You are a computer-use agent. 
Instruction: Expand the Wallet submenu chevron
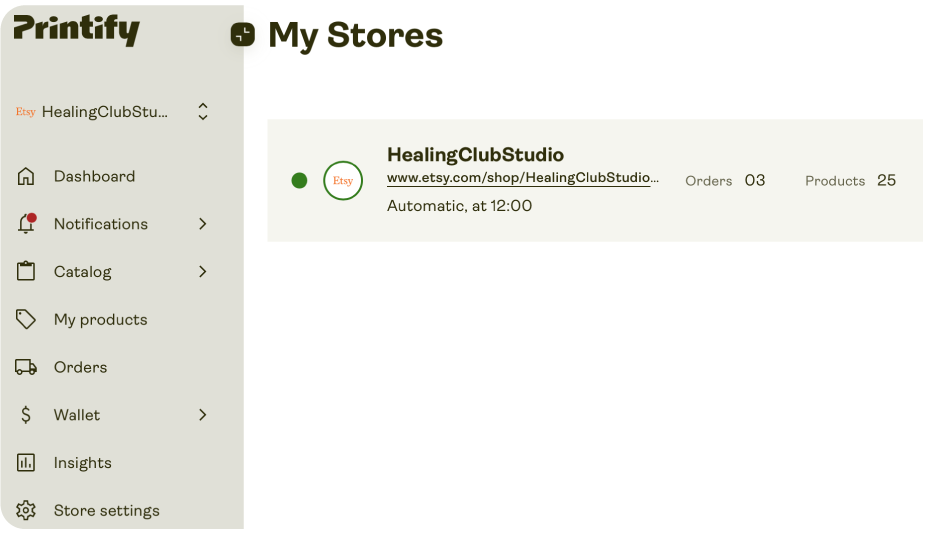tap(203, 415)
